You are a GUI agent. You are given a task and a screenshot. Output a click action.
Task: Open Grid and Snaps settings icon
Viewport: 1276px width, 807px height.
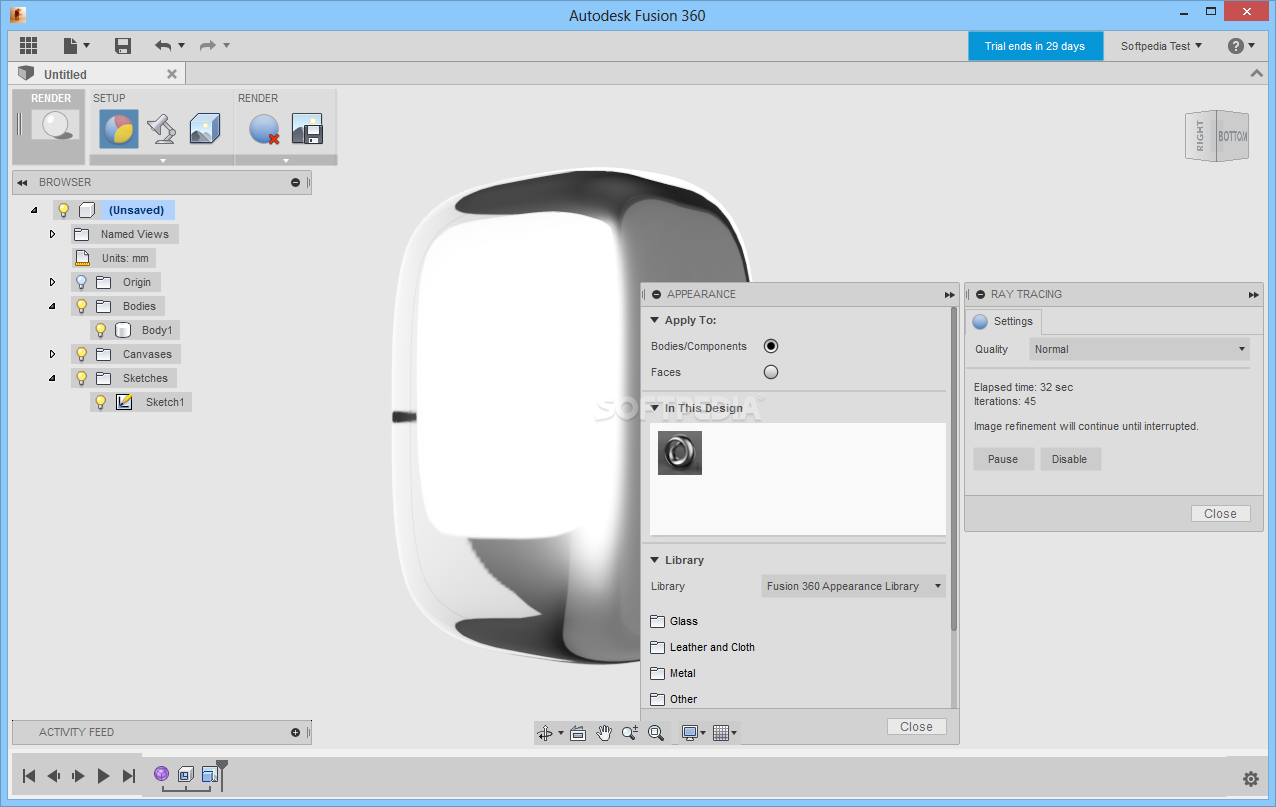[721, 733]
